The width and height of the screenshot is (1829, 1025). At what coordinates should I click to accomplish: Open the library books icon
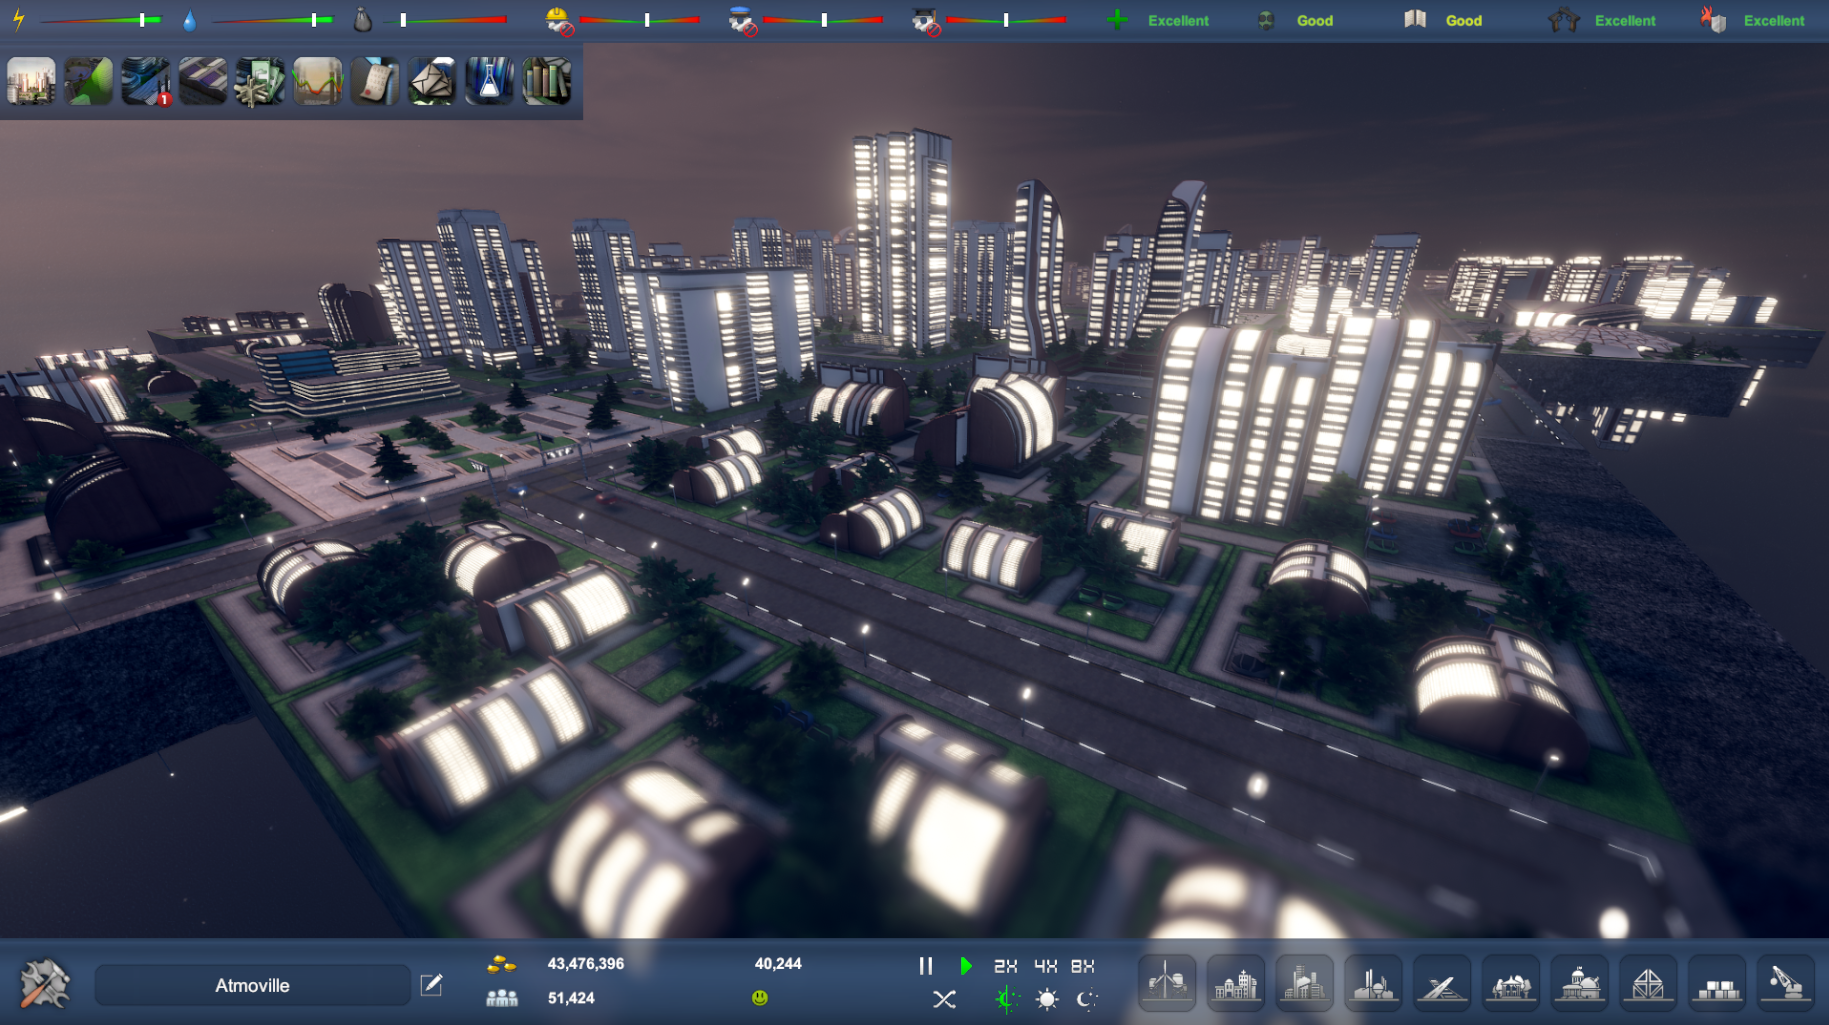[x=547, y=81]
